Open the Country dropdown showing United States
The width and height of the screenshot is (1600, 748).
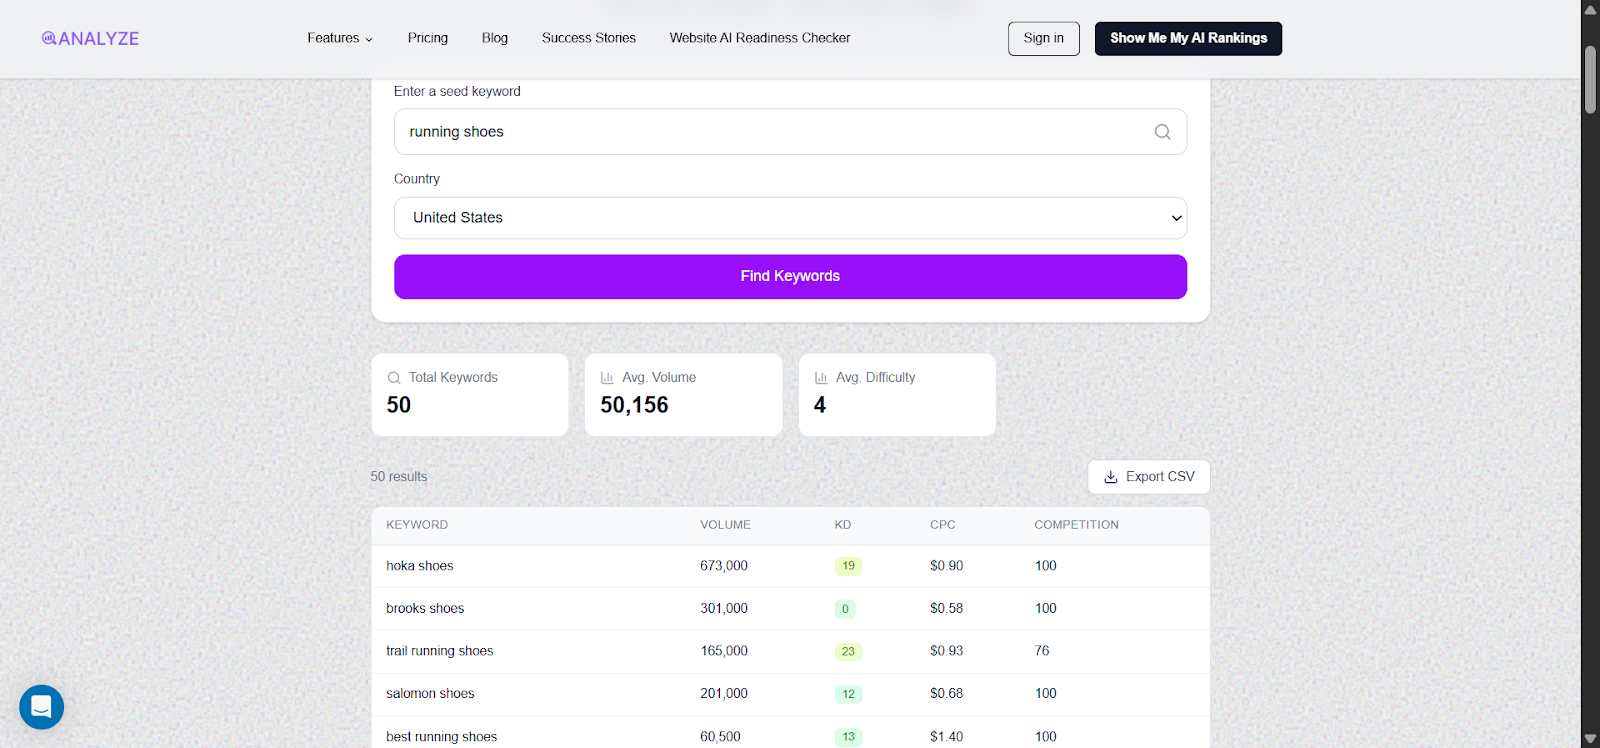point(790,218)
